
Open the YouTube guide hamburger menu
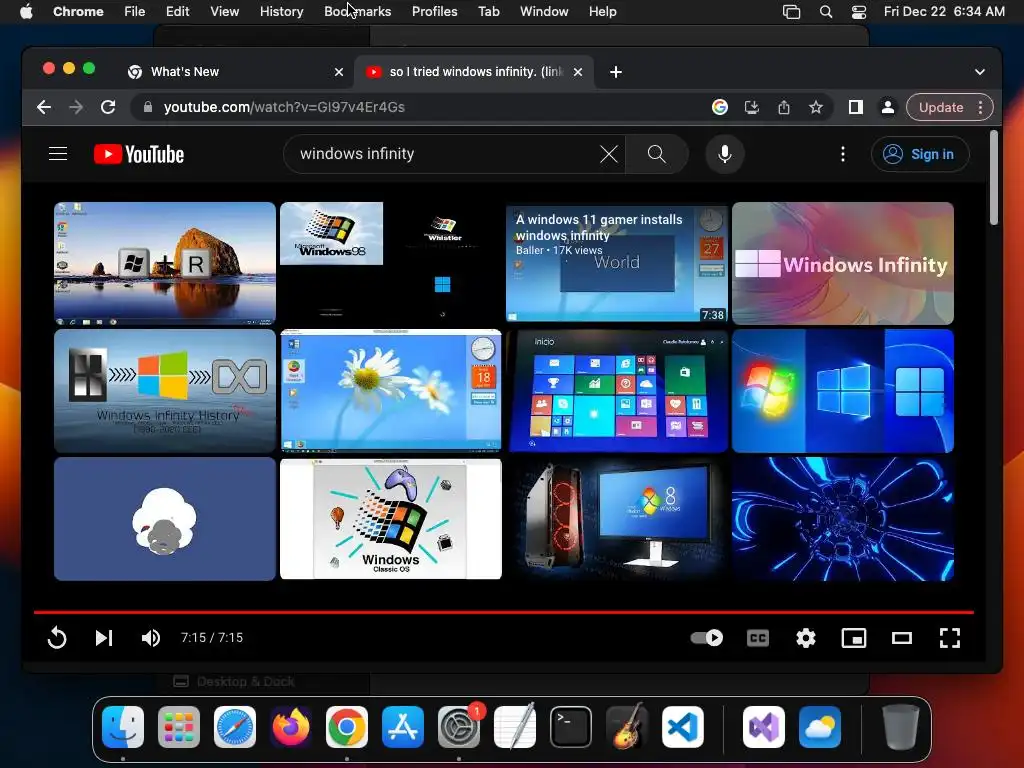[58, 153]
